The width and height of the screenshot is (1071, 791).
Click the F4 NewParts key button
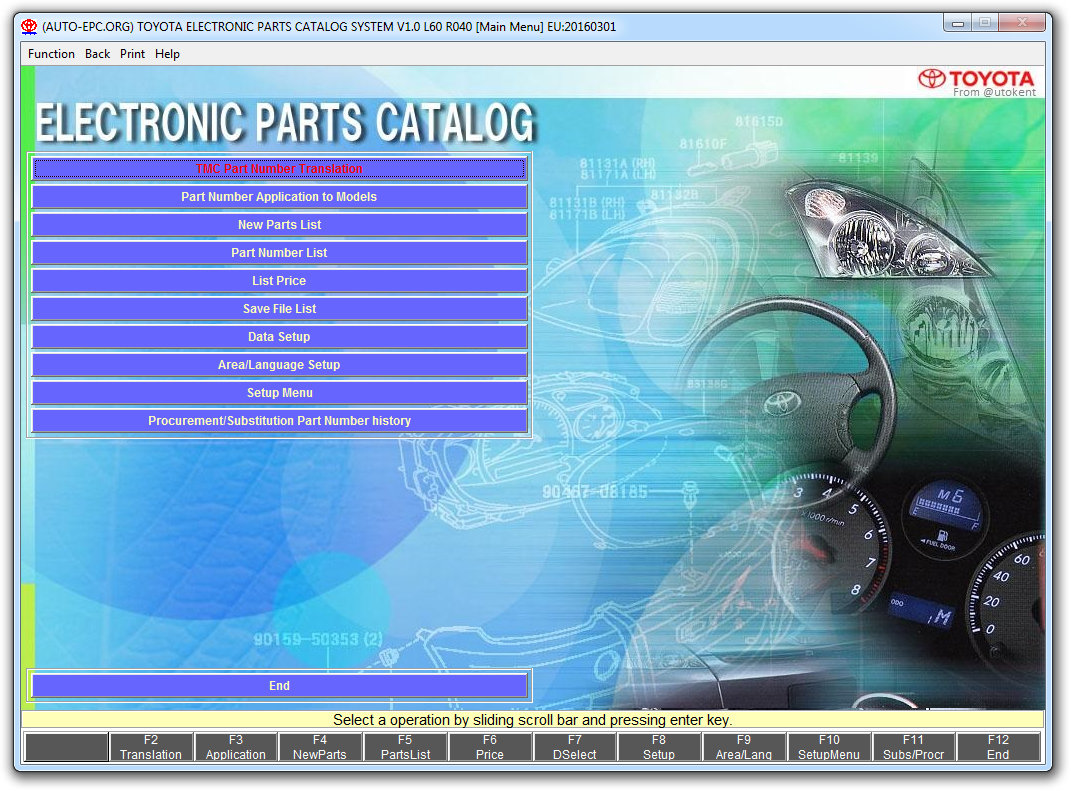point(320,747)
